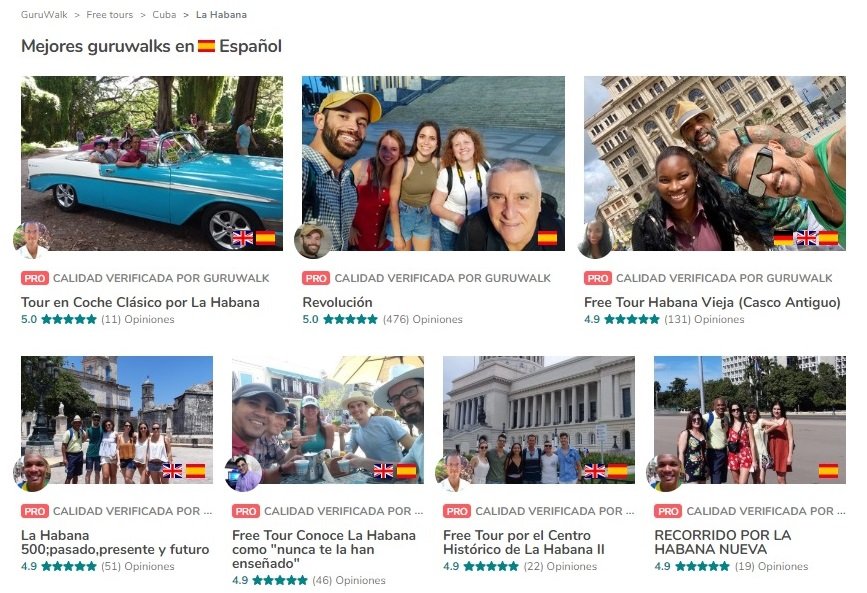The height and width of the screenshot is (593, 867).
Task: View the 476 Opiniones of Revolución
Action: click(422, 319)
